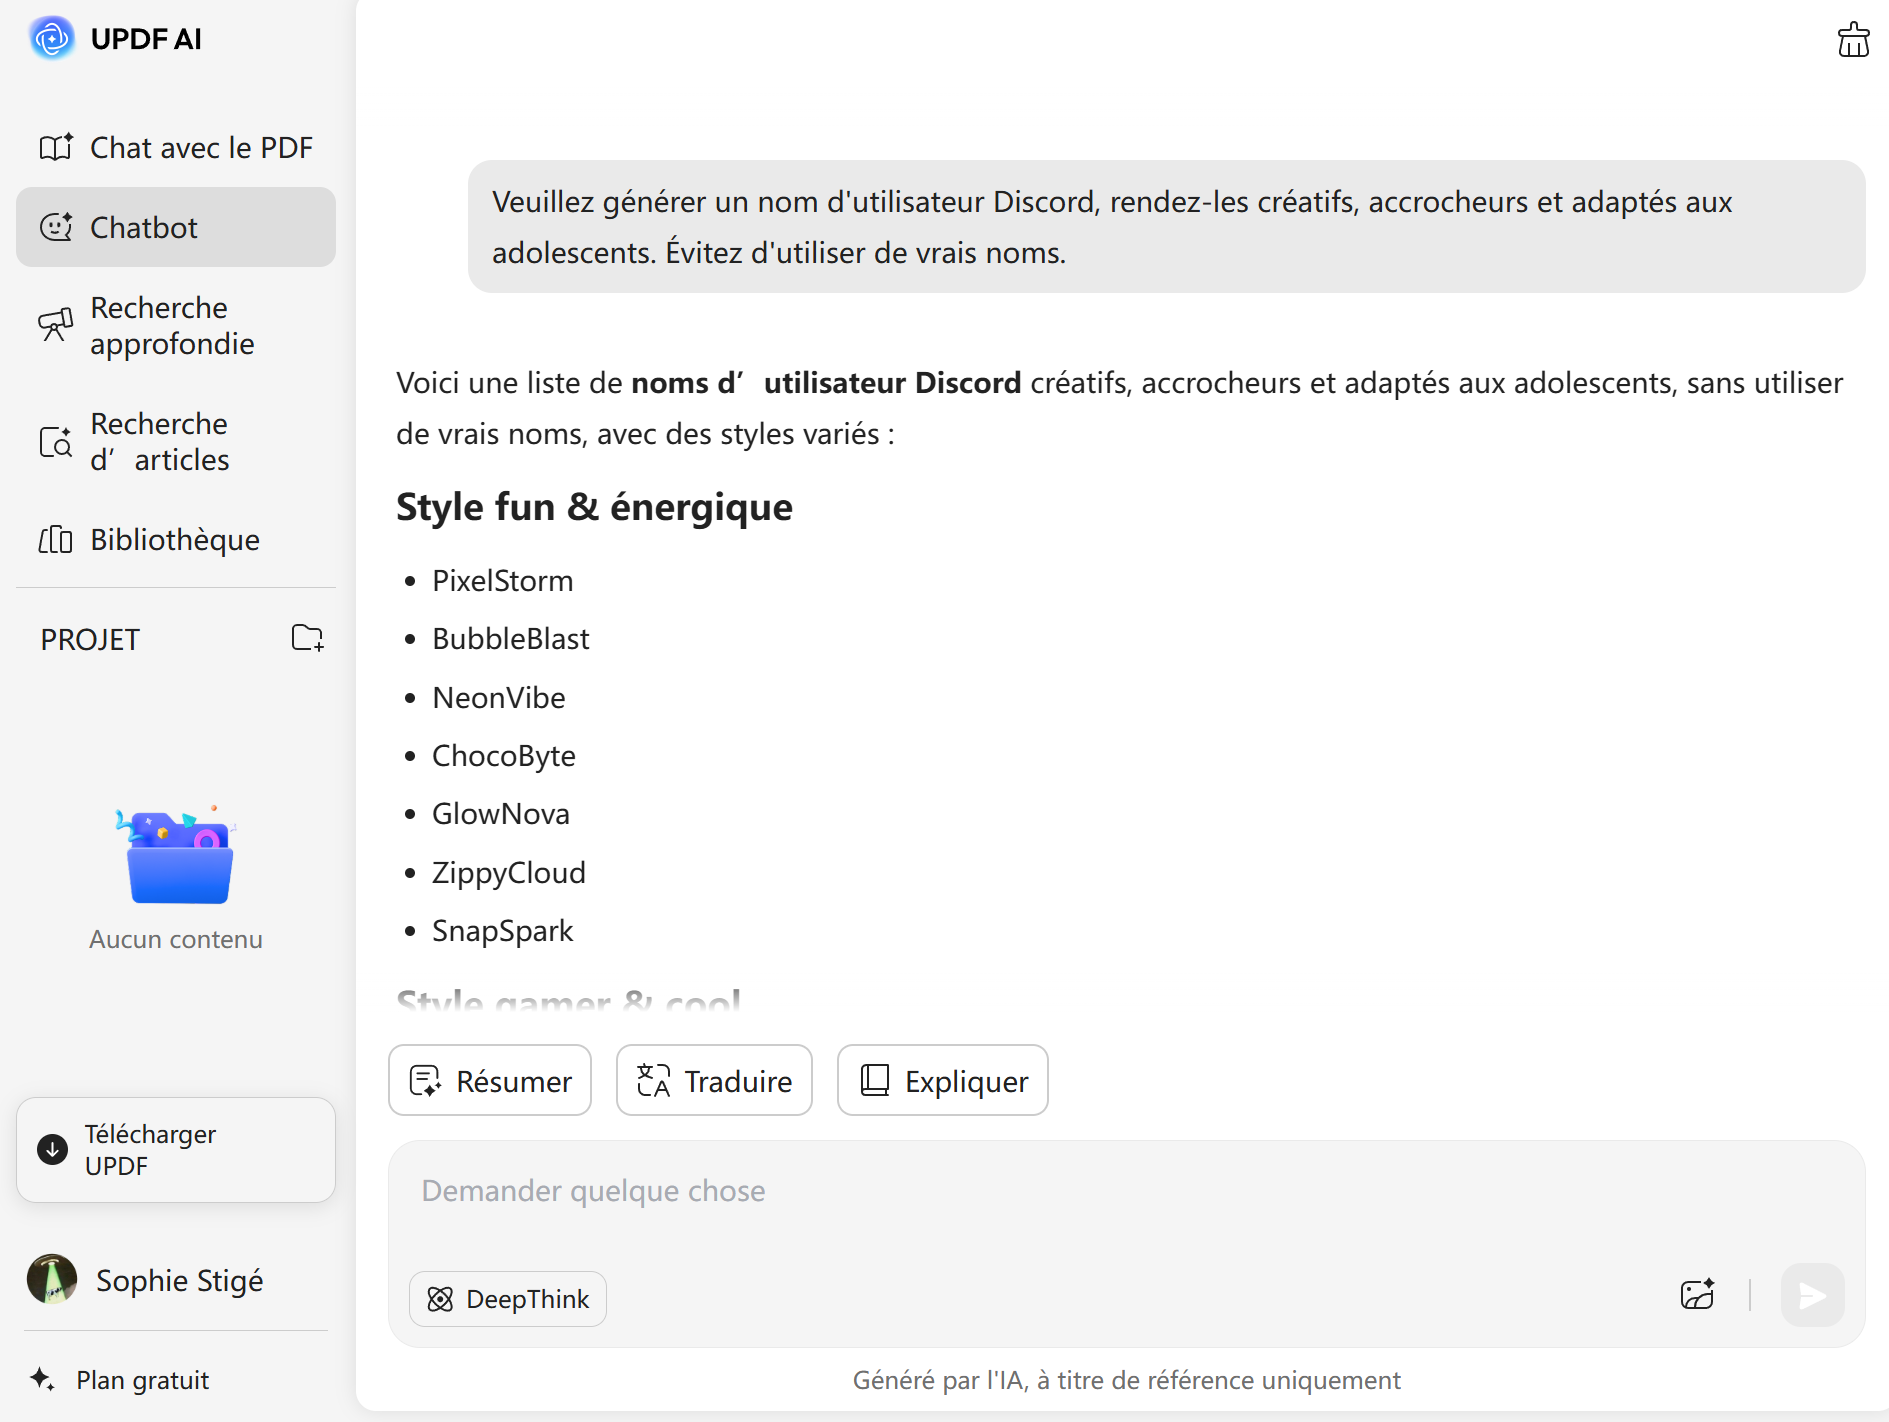This screenshot has width=1889, height=1422.
Task: Toggle the DeepThink mode
Action: click(508, 1299)
